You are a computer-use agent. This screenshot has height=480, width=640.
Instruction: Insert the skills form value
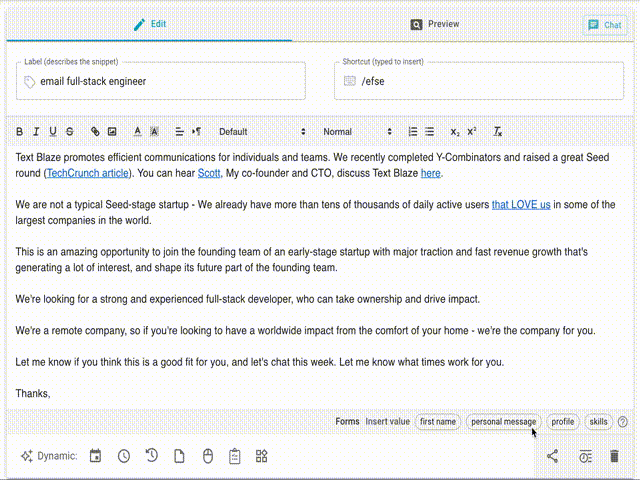click(x=598, y=422)
